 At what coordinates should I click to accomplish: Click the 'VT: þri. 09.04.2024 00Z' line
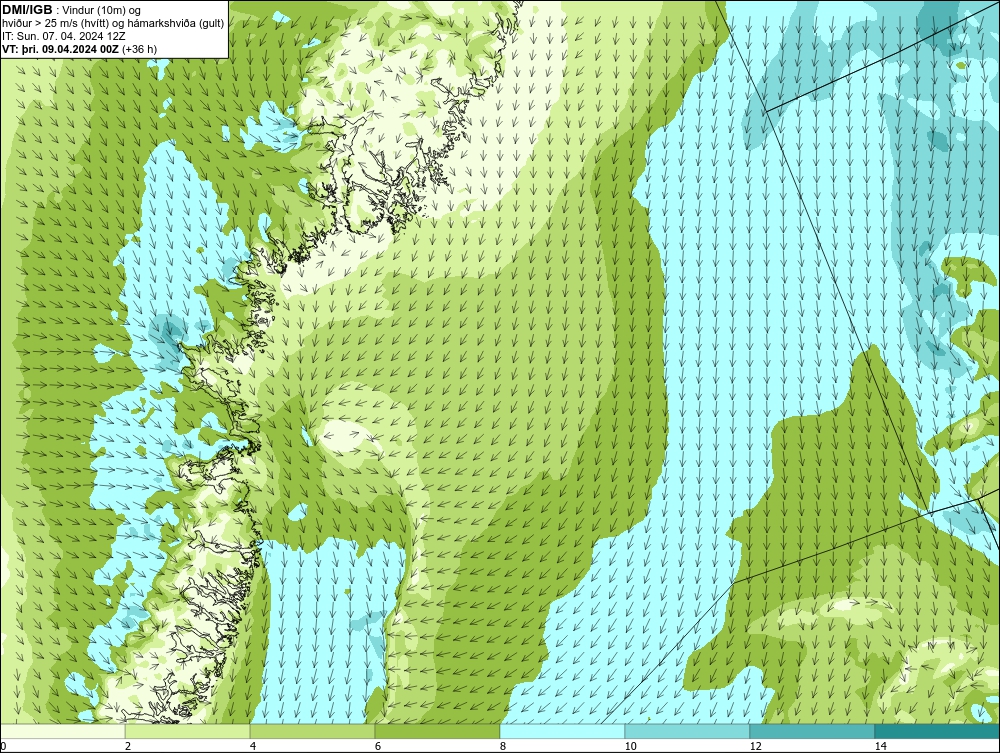pyautogui.click(x=79, y=48)
